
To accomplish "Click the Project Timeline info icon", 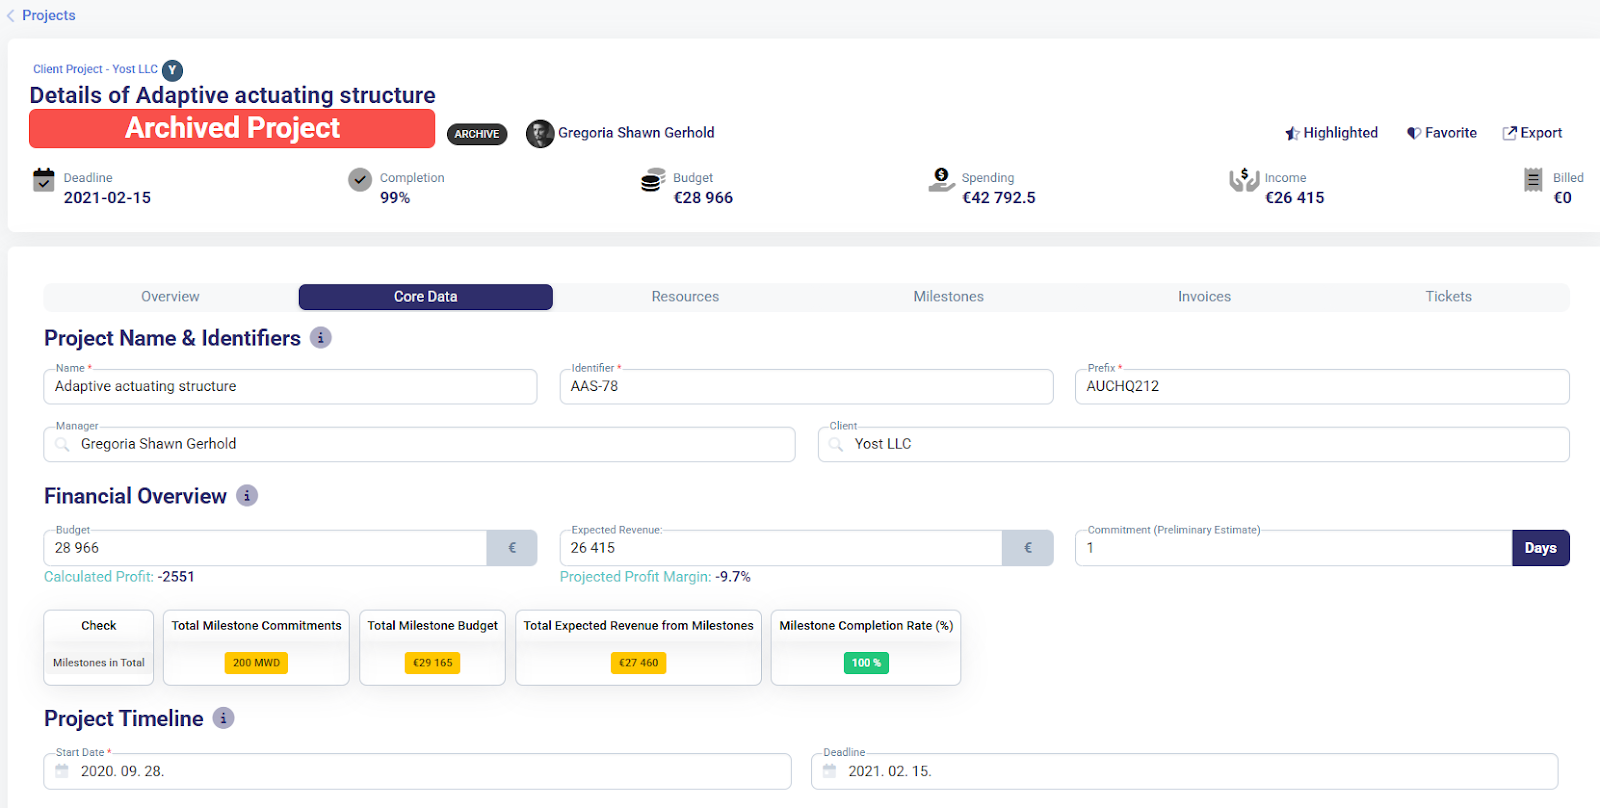I will point(224,718).
